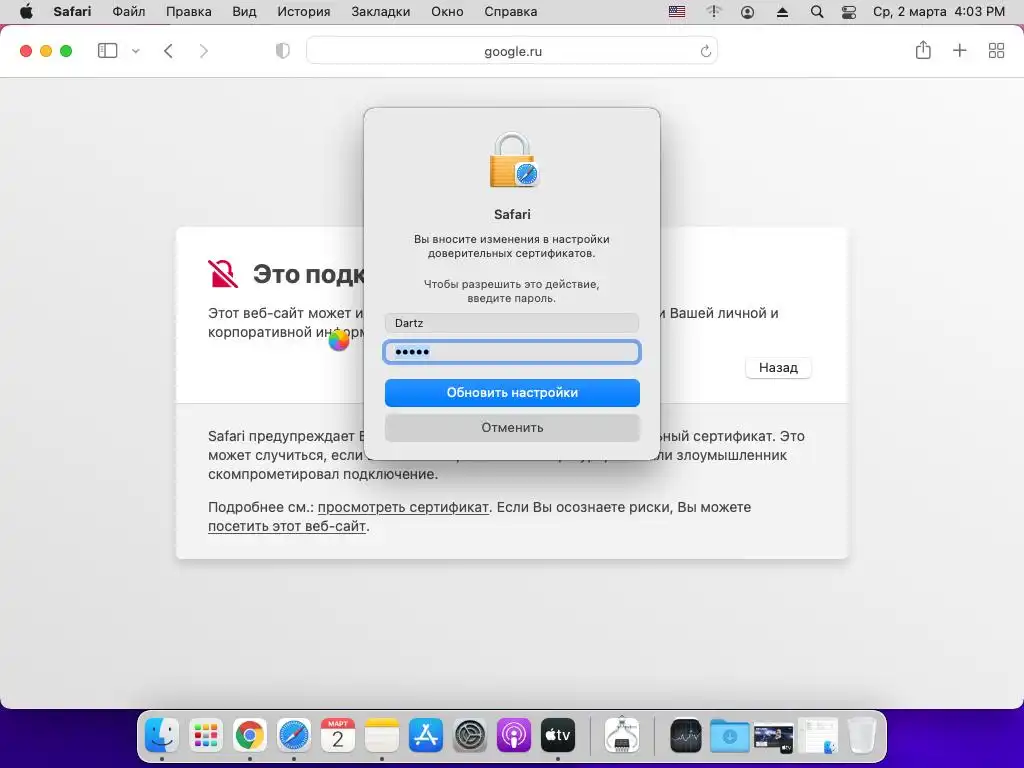Open the privacy report shield icon

(282, 51)
